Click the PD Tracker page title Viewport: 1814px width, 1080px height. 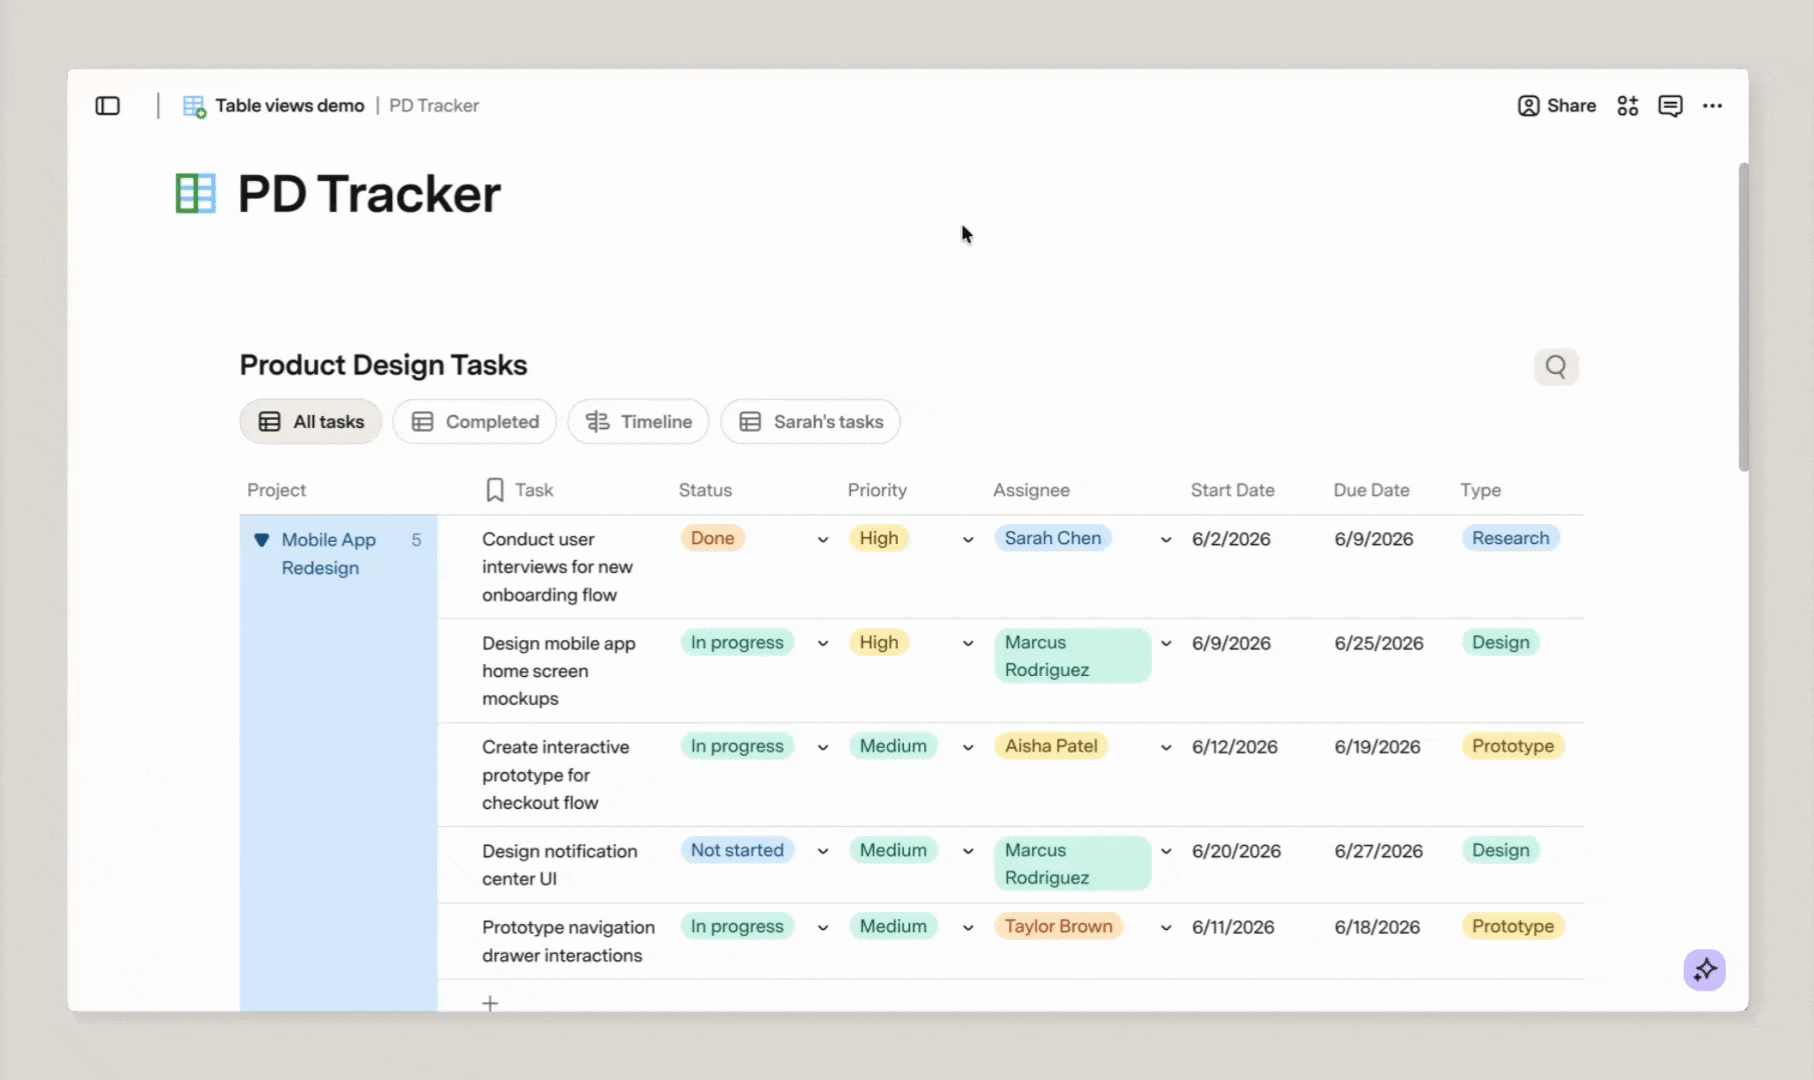click(369, 194)
